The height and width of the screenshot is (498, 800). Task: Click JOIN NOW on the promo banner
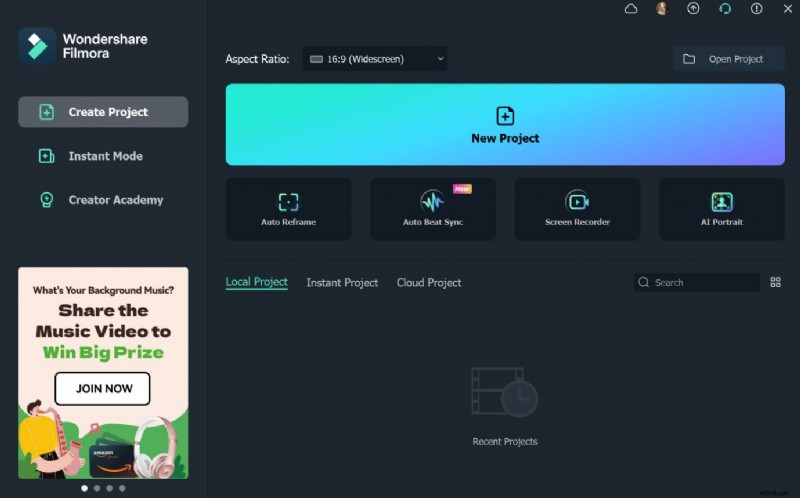click(x=103, y=388)
